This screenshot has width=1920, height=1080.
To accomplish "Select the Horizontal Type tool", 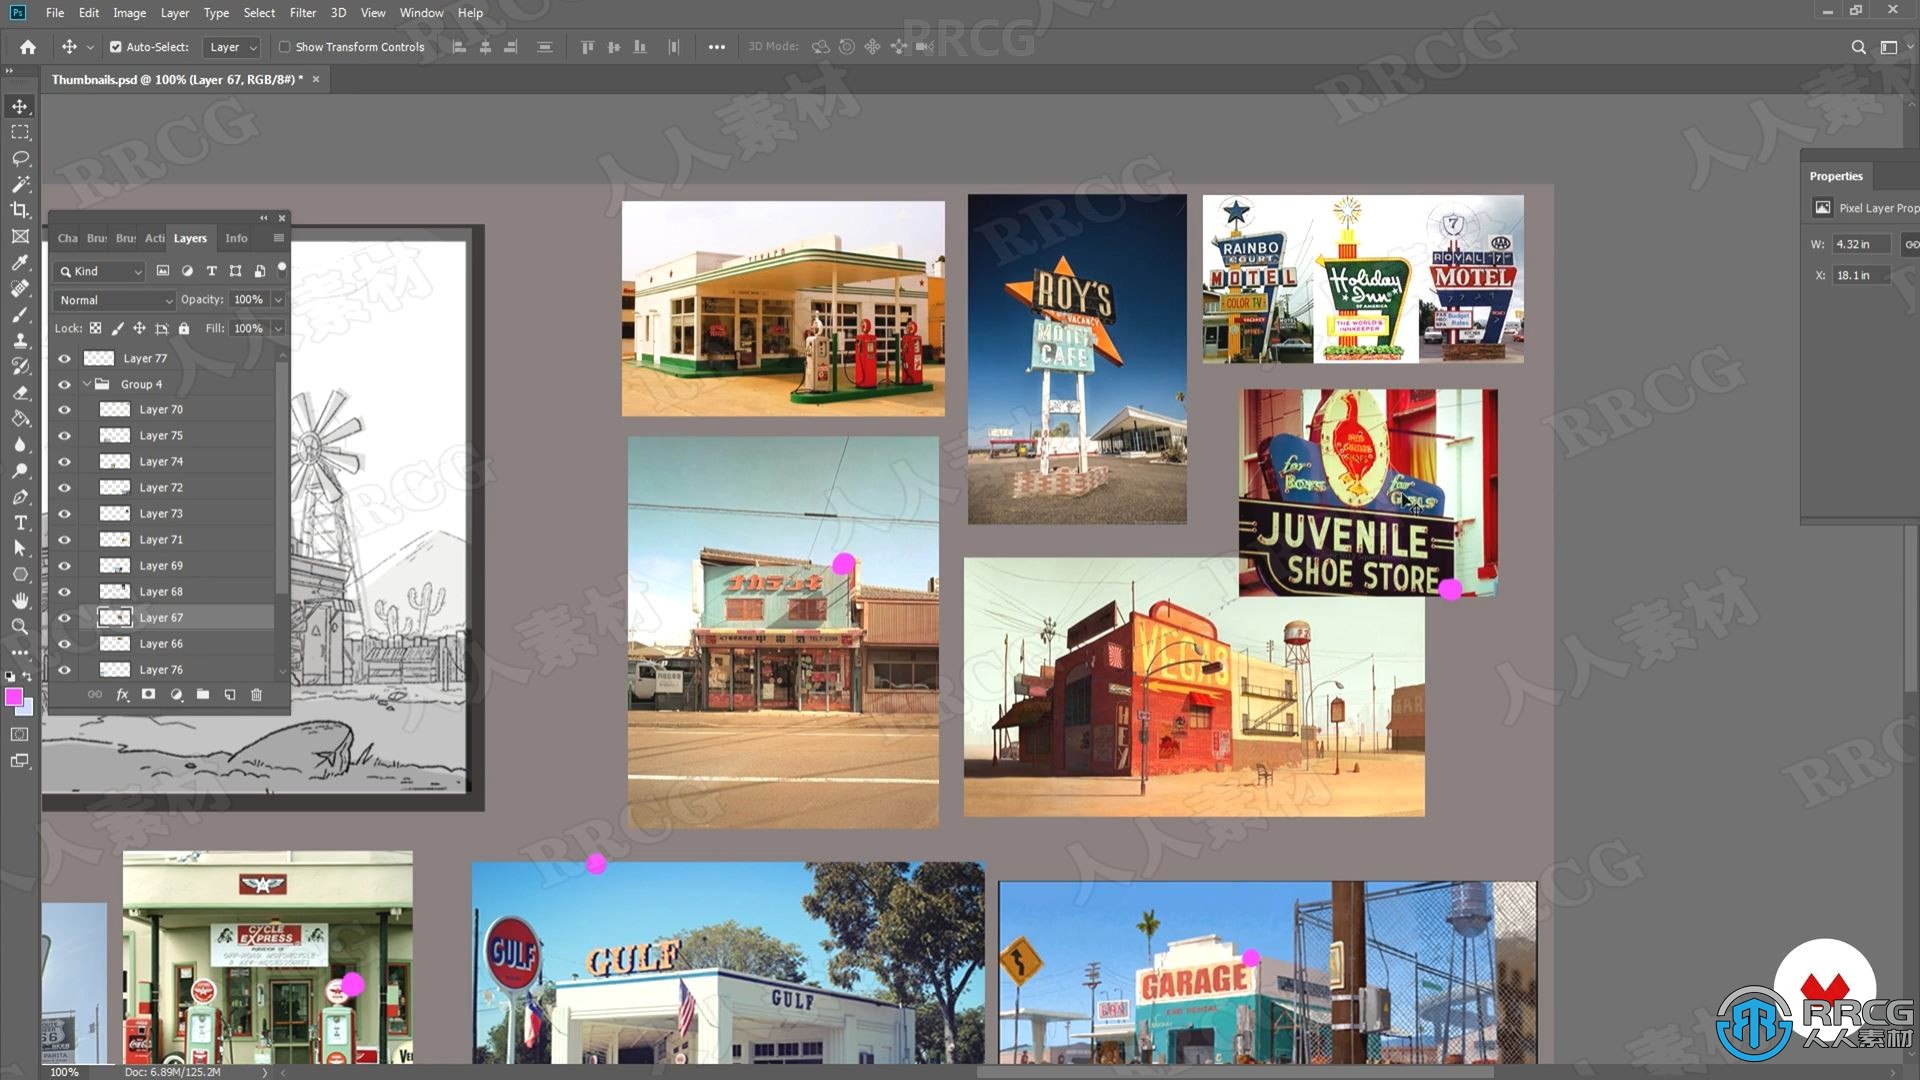I will pyautogui.click(x=20, y=522).
